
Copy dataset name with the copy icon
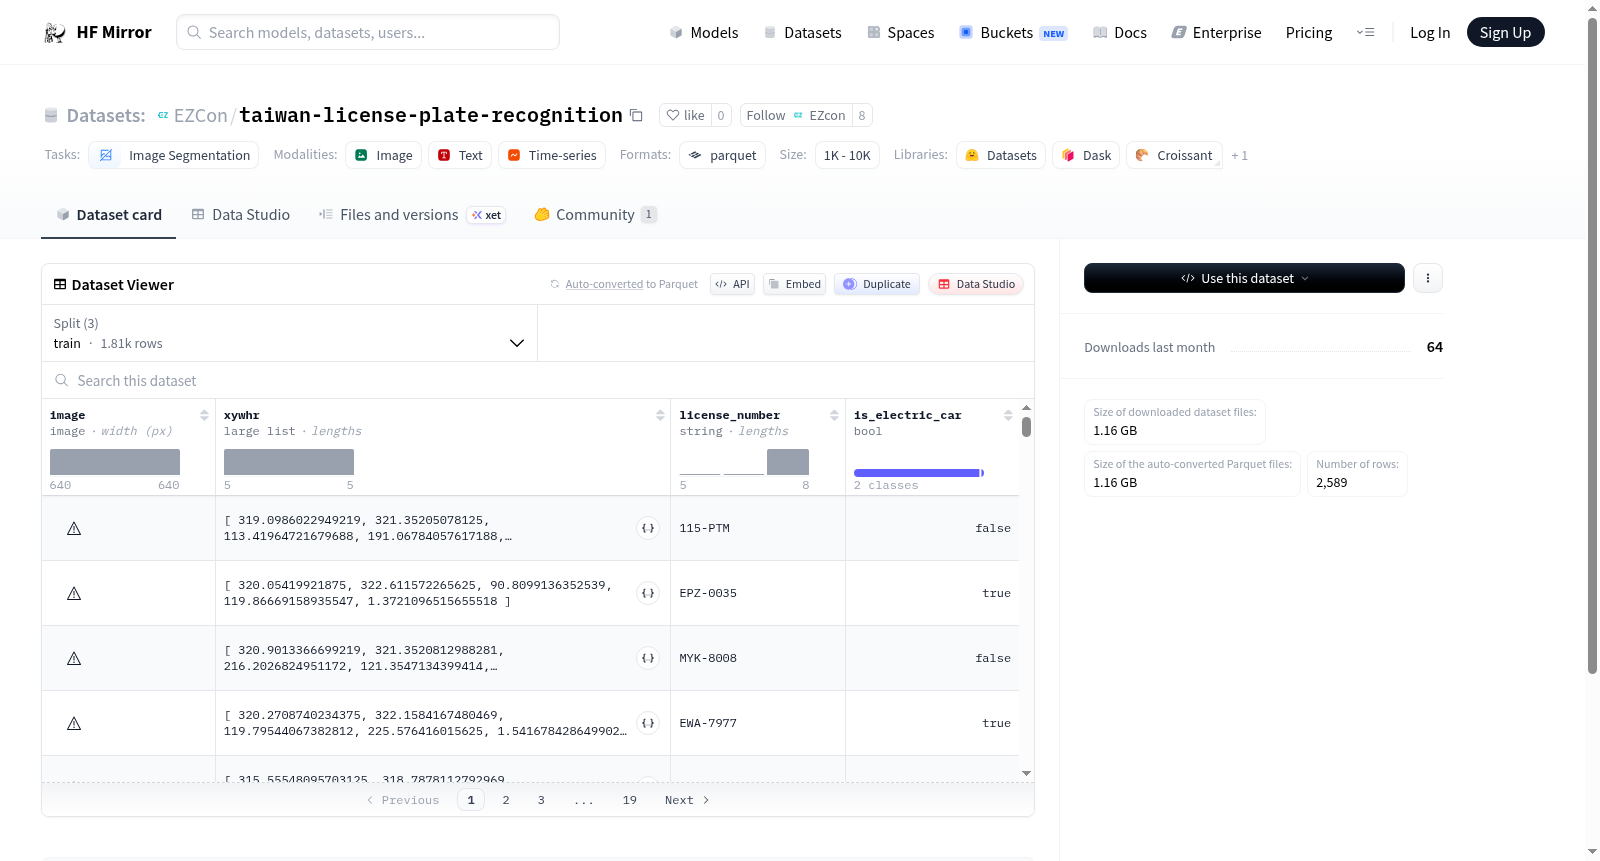636,115
